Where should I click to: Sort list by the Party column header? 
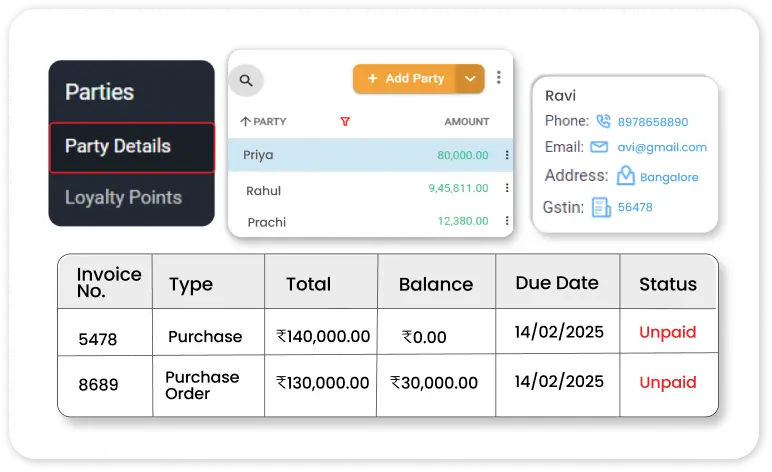[x=263, y=122]
